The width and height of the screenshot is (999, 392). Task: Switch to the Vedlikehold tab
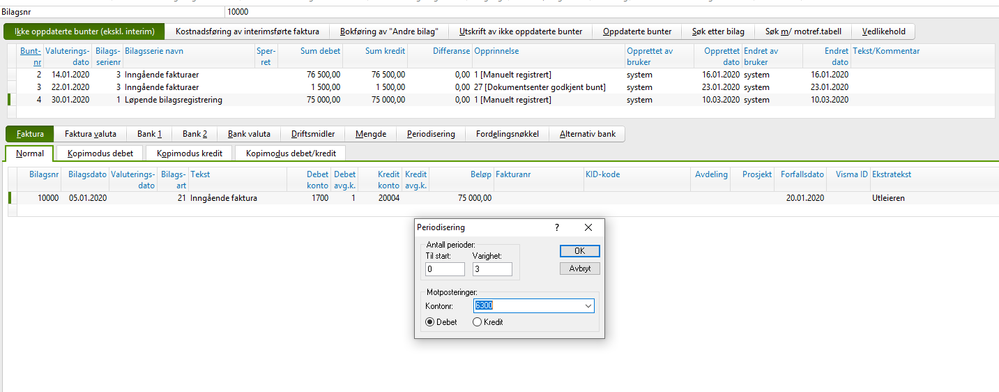click(x=883, y=31)
